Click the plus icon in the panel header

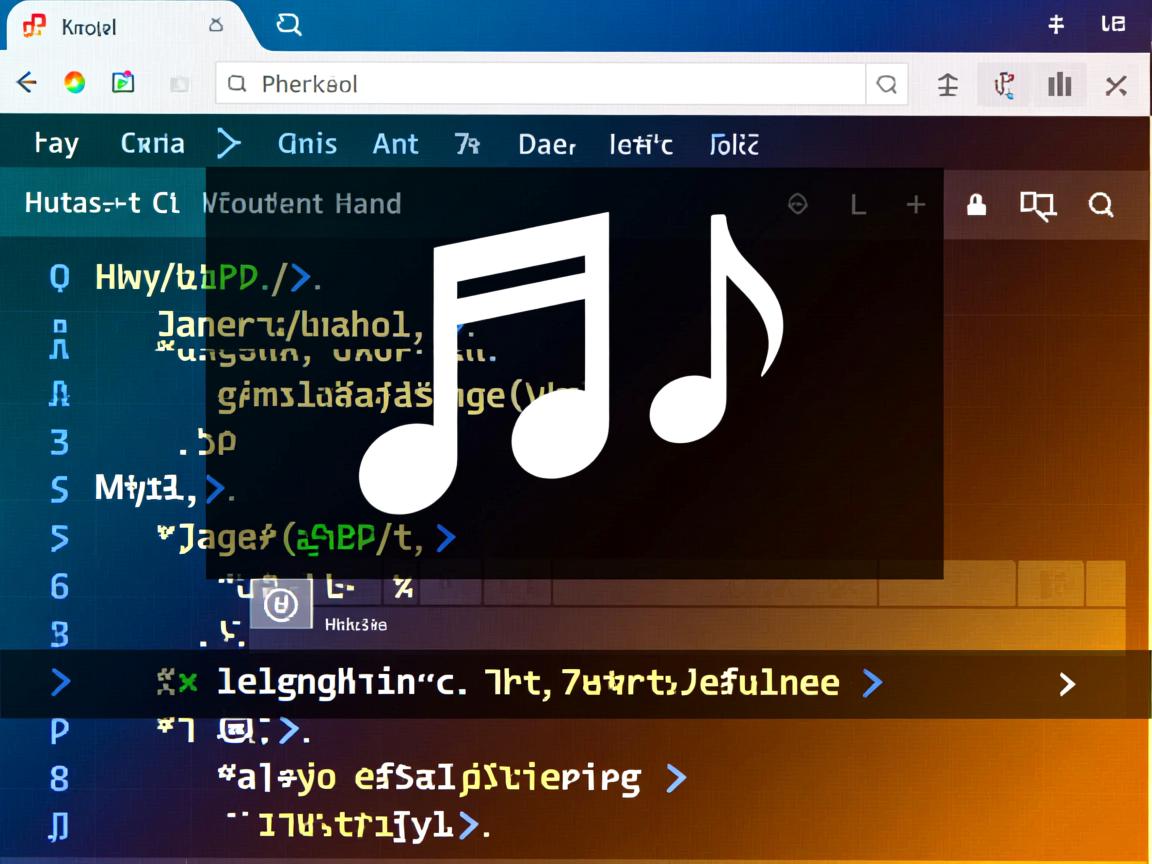pyautogui.click(x=915, y=205)
